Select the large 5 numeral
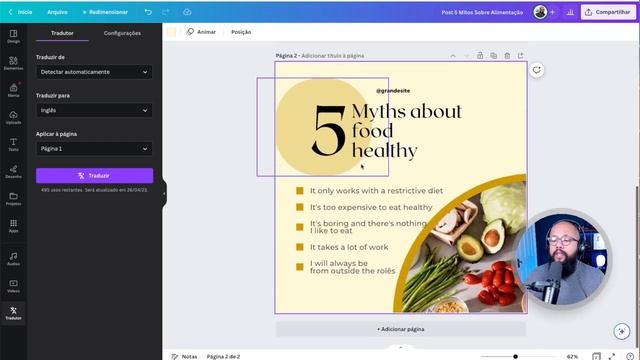640x360 pixels. [x=329, y=131]
